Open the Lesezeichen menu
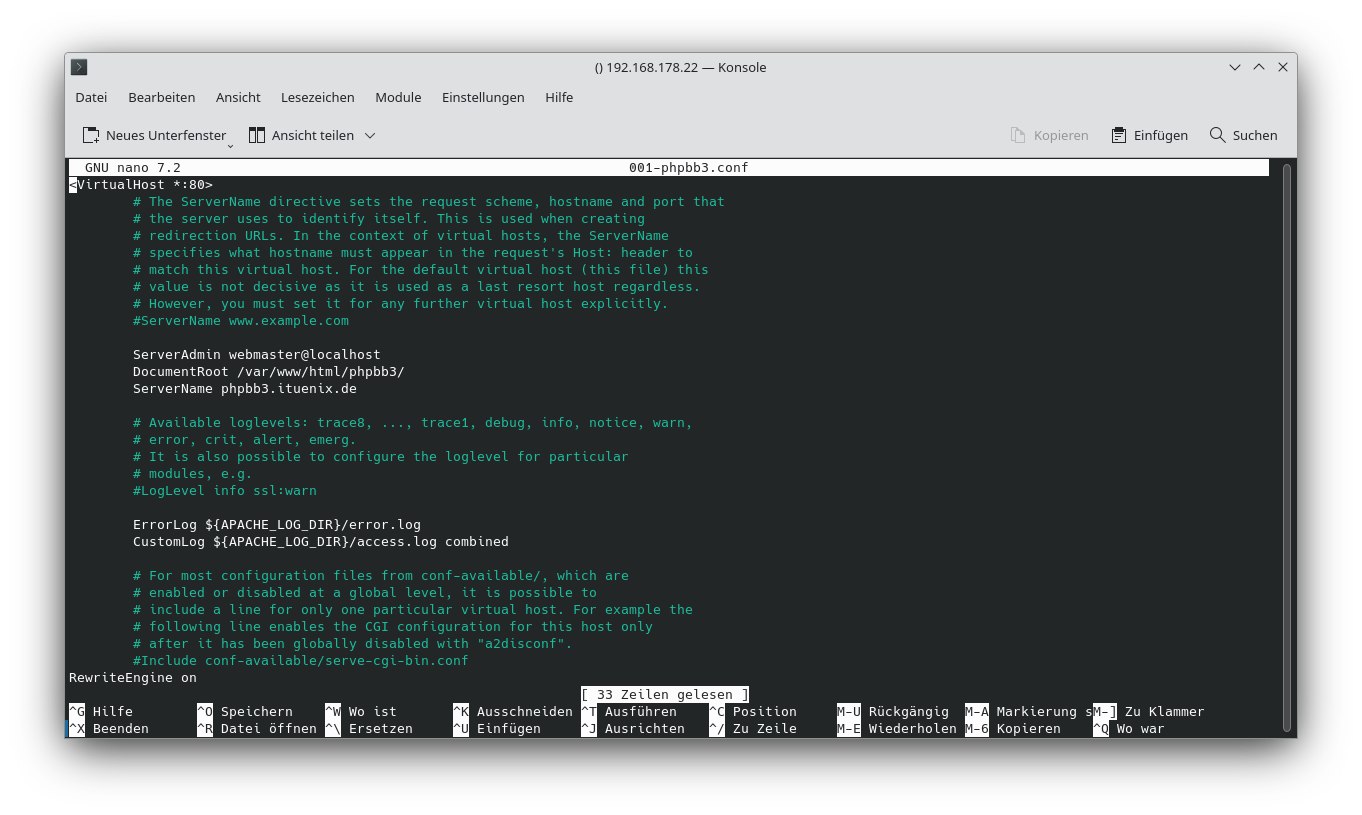The image size is (1362, 815). pyautogui.click(x=317, y=97)
